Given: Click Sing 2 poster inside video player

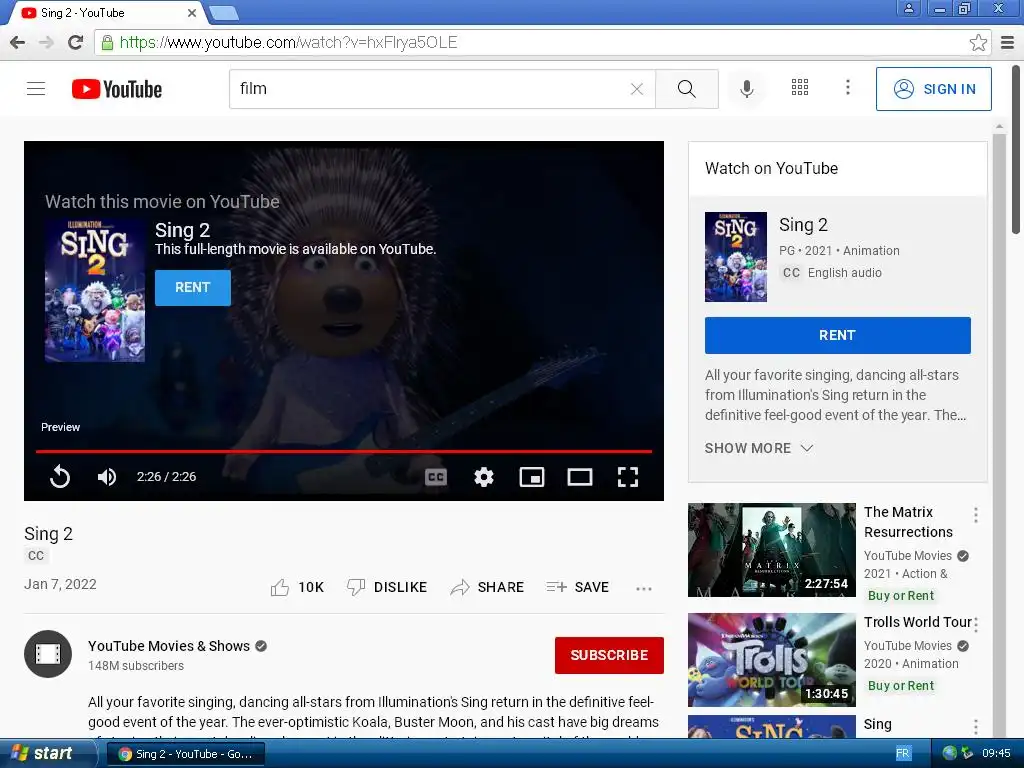Looking at the screenshot, I should [95, 291].
